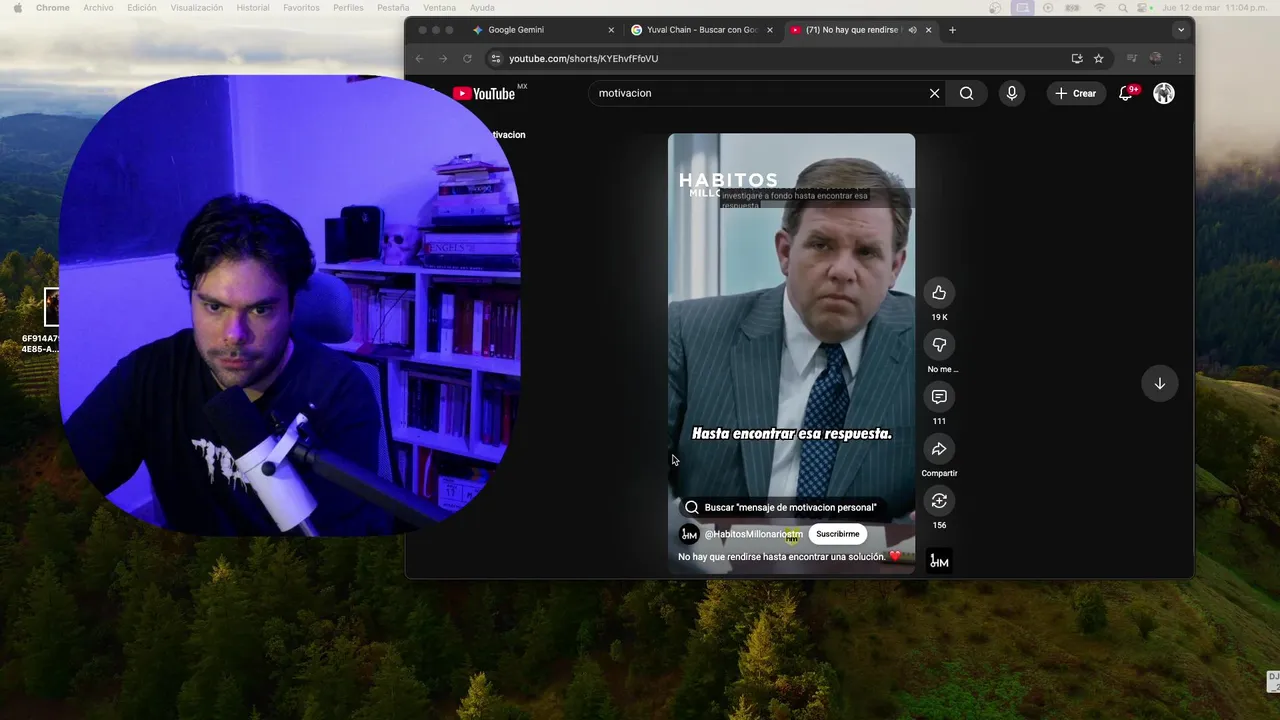Open Chrome profile avatar in toolbar
Viewport: 1280px width, 720px height.
1156,59
